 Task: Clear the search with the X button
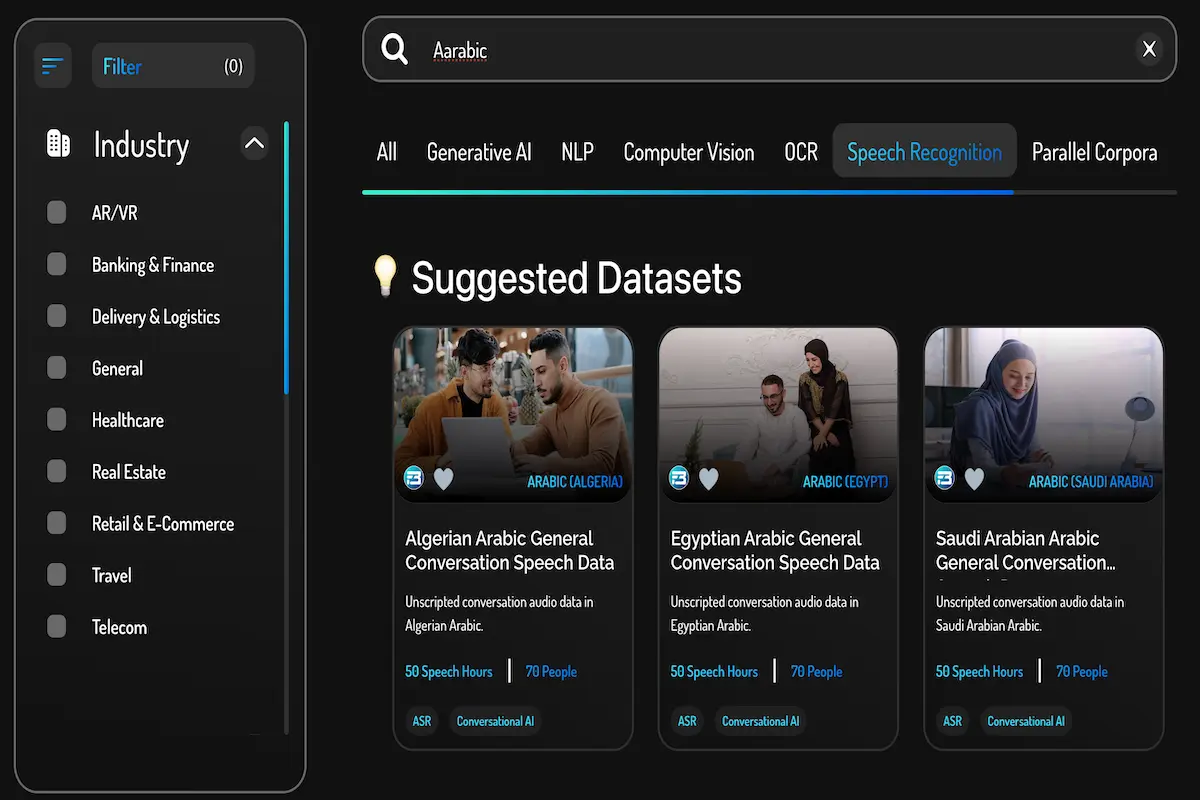[1149, 49]
